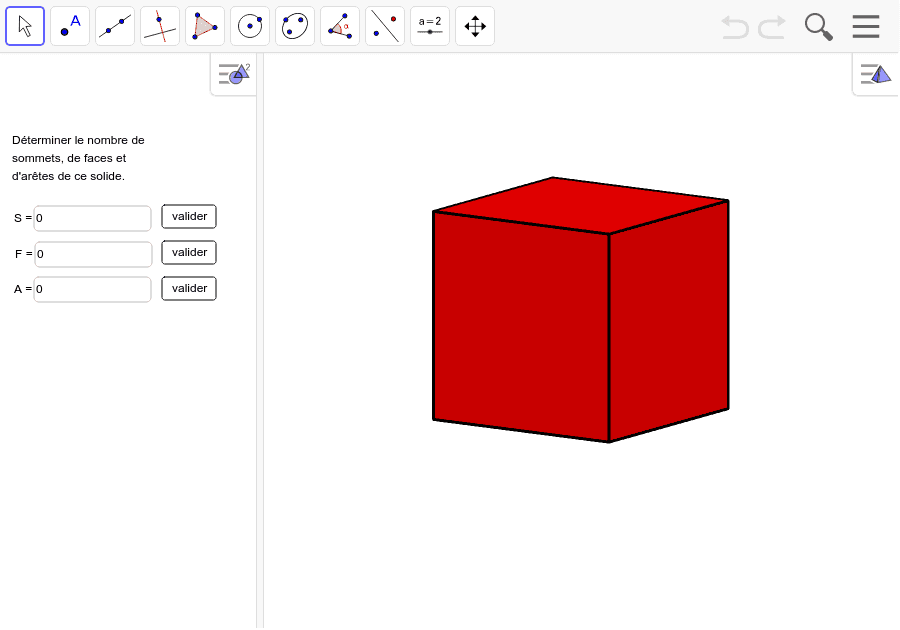Select the Move arrow tool

pos(24,25)
